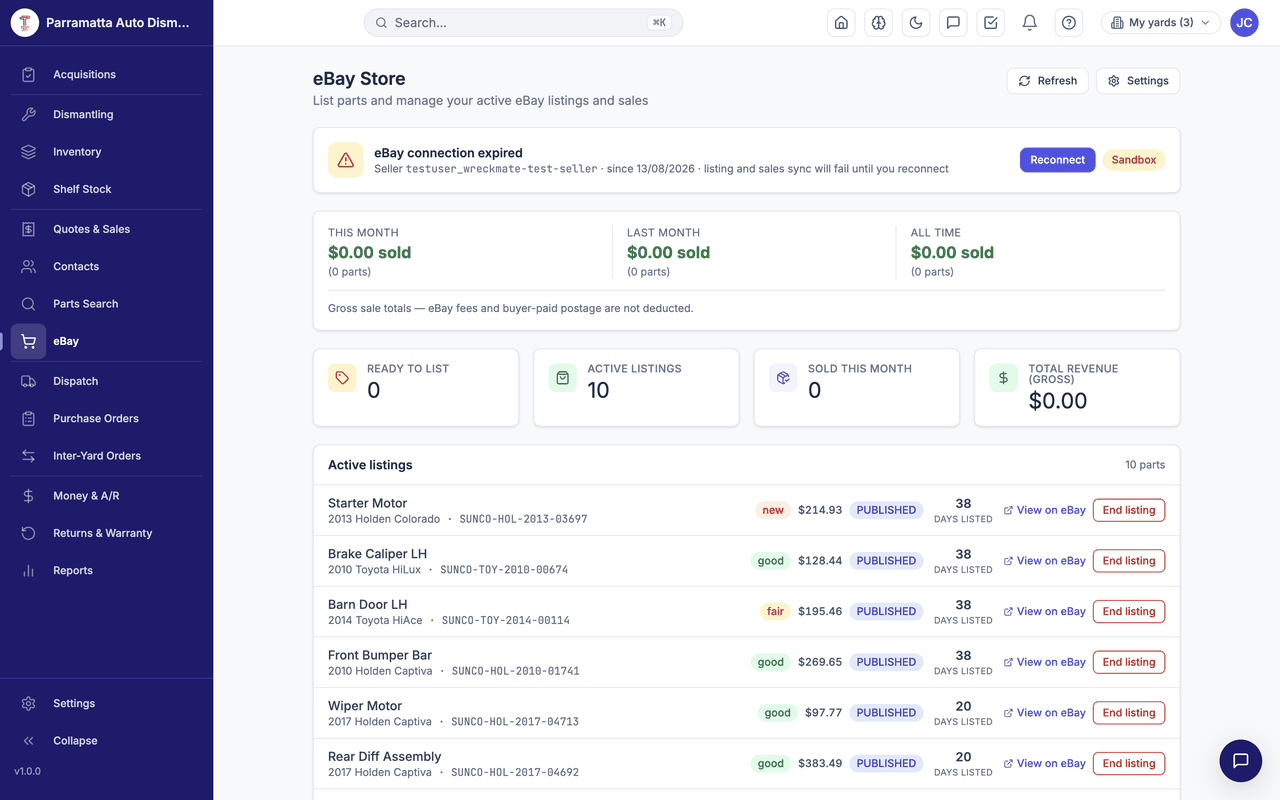Toggle dark mode with the moon icon
The image size is (1280, 800).
point(916,23)
